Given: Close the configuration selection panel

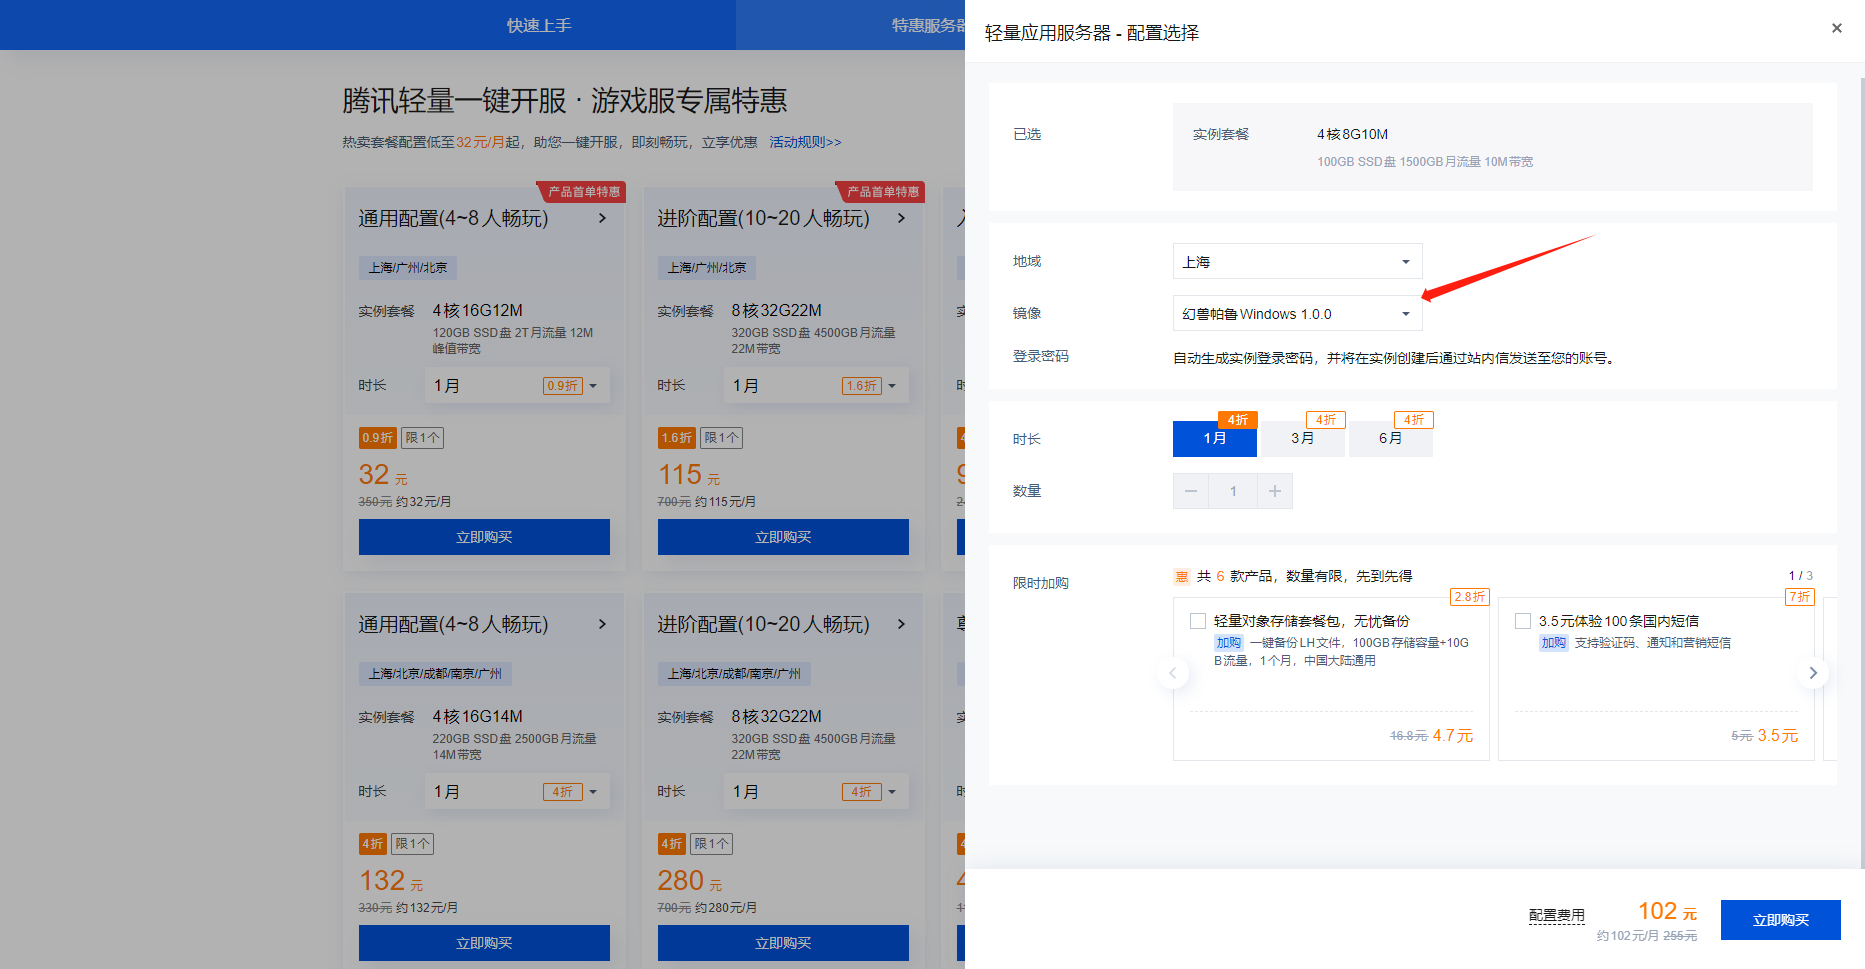Looking at the screenshot, I should pyautogui.click(x=1836, y=28).
